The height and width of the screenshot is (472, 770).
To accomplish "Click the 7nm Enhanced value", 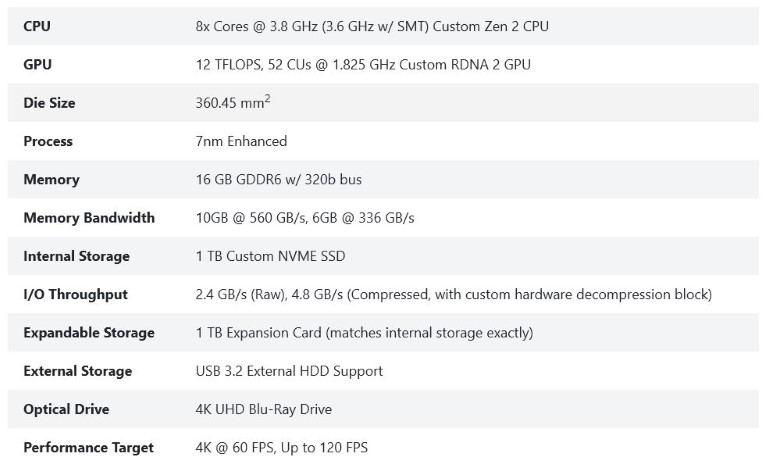I will [x=241, y=141].
